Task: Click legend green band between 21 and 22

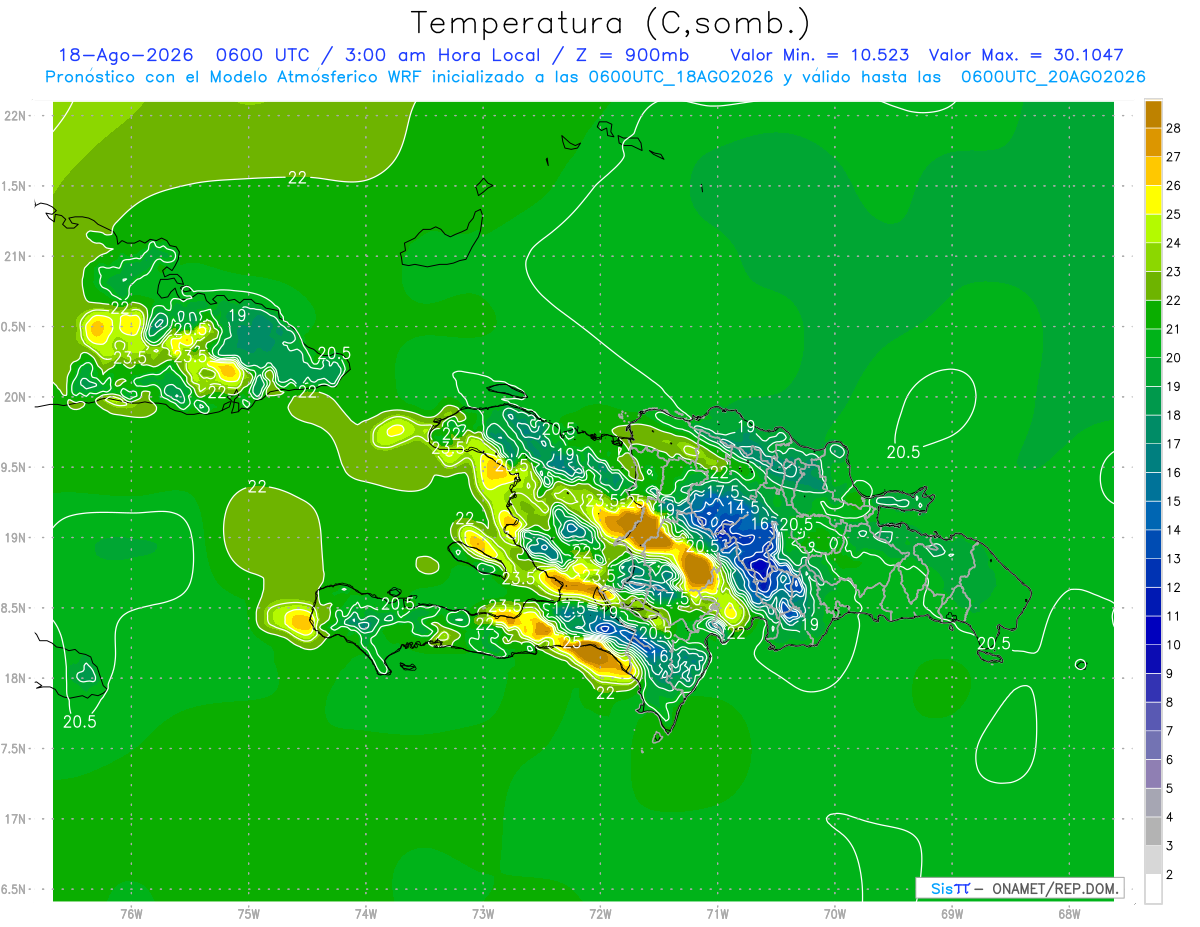Action: [1153, 315]
